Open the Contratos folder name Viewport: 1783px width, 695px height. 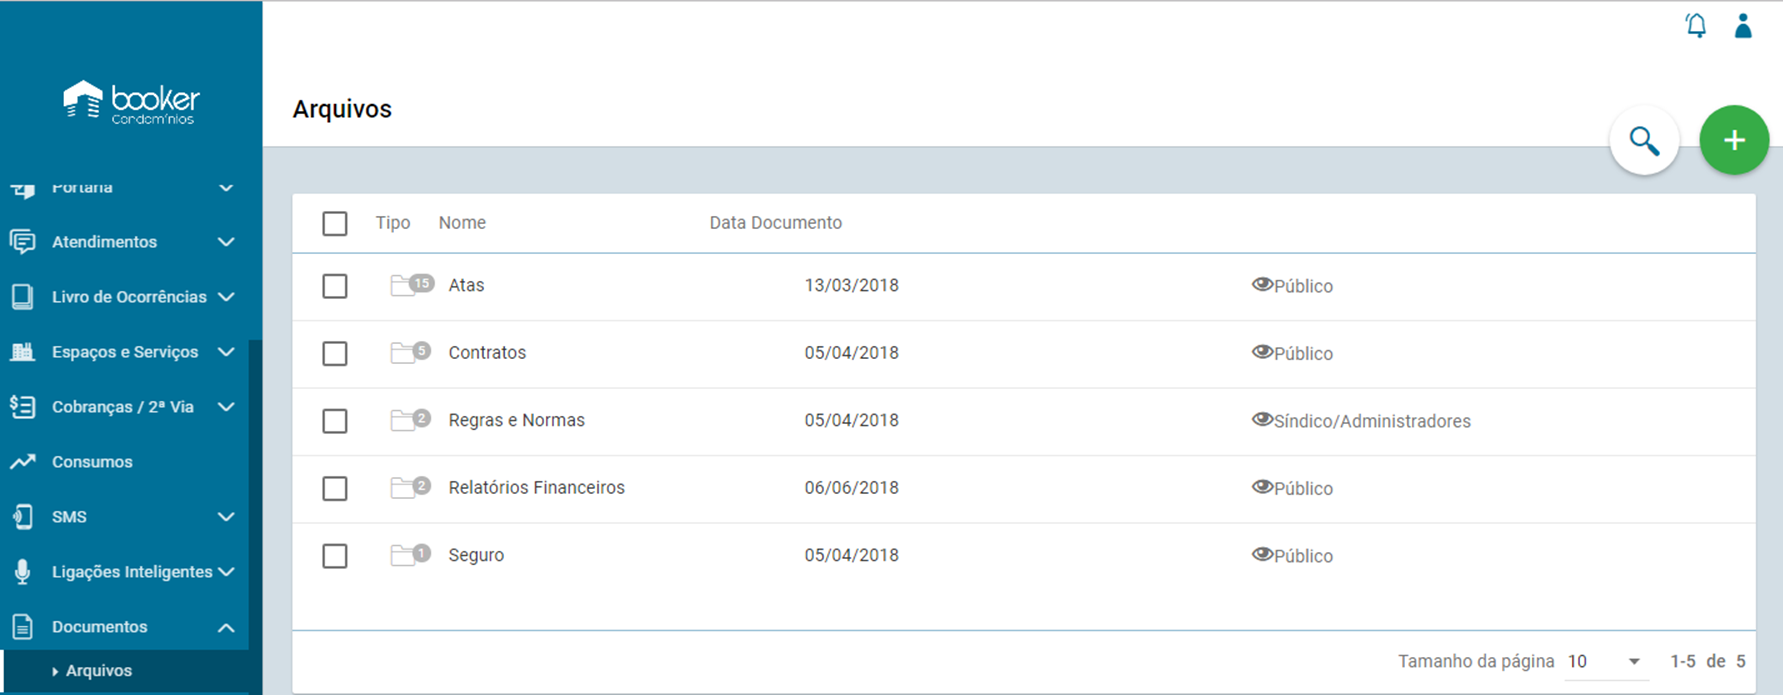coord(487,353)
